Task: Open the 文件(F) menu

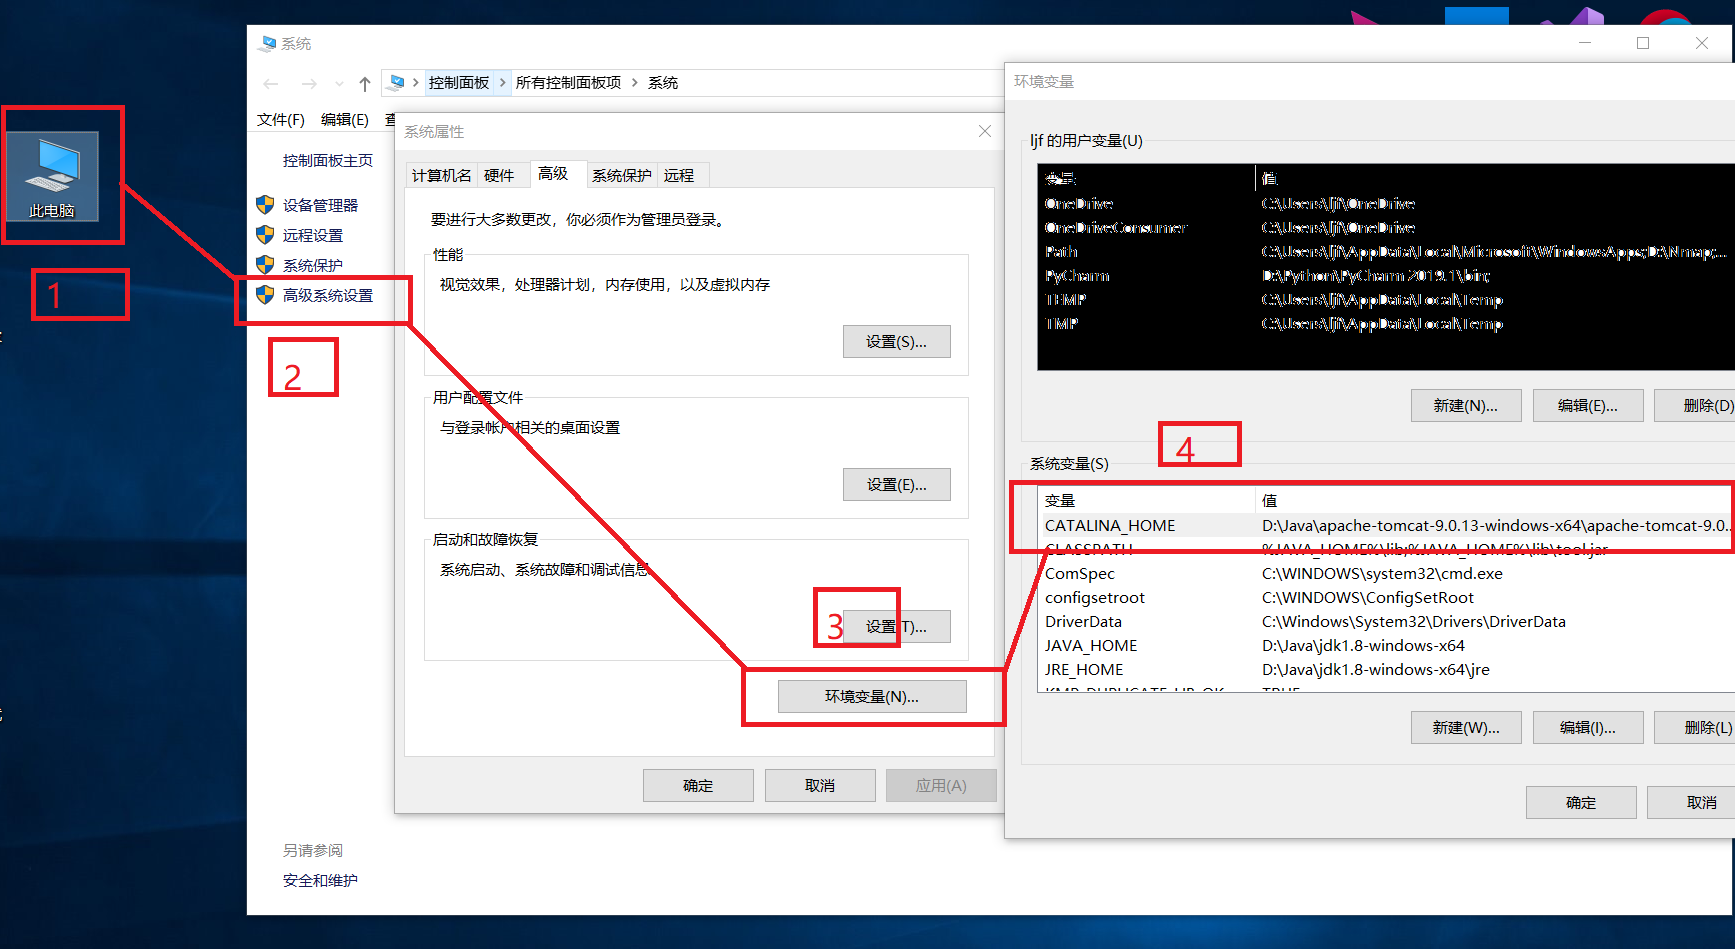Action: 279,119
